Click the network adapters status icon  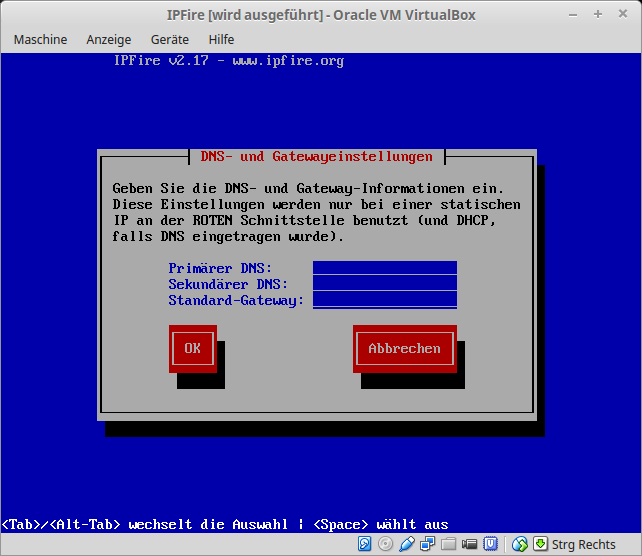427,544
